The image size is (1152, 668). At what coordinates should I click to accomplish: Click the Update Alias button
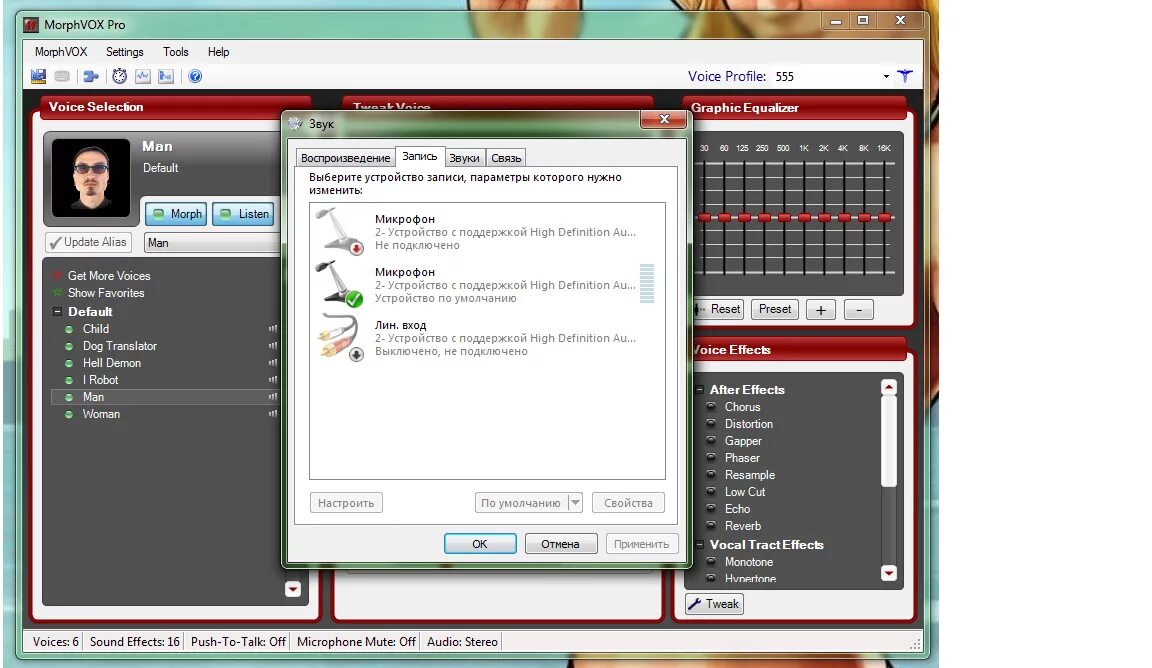tap(88, 242)
